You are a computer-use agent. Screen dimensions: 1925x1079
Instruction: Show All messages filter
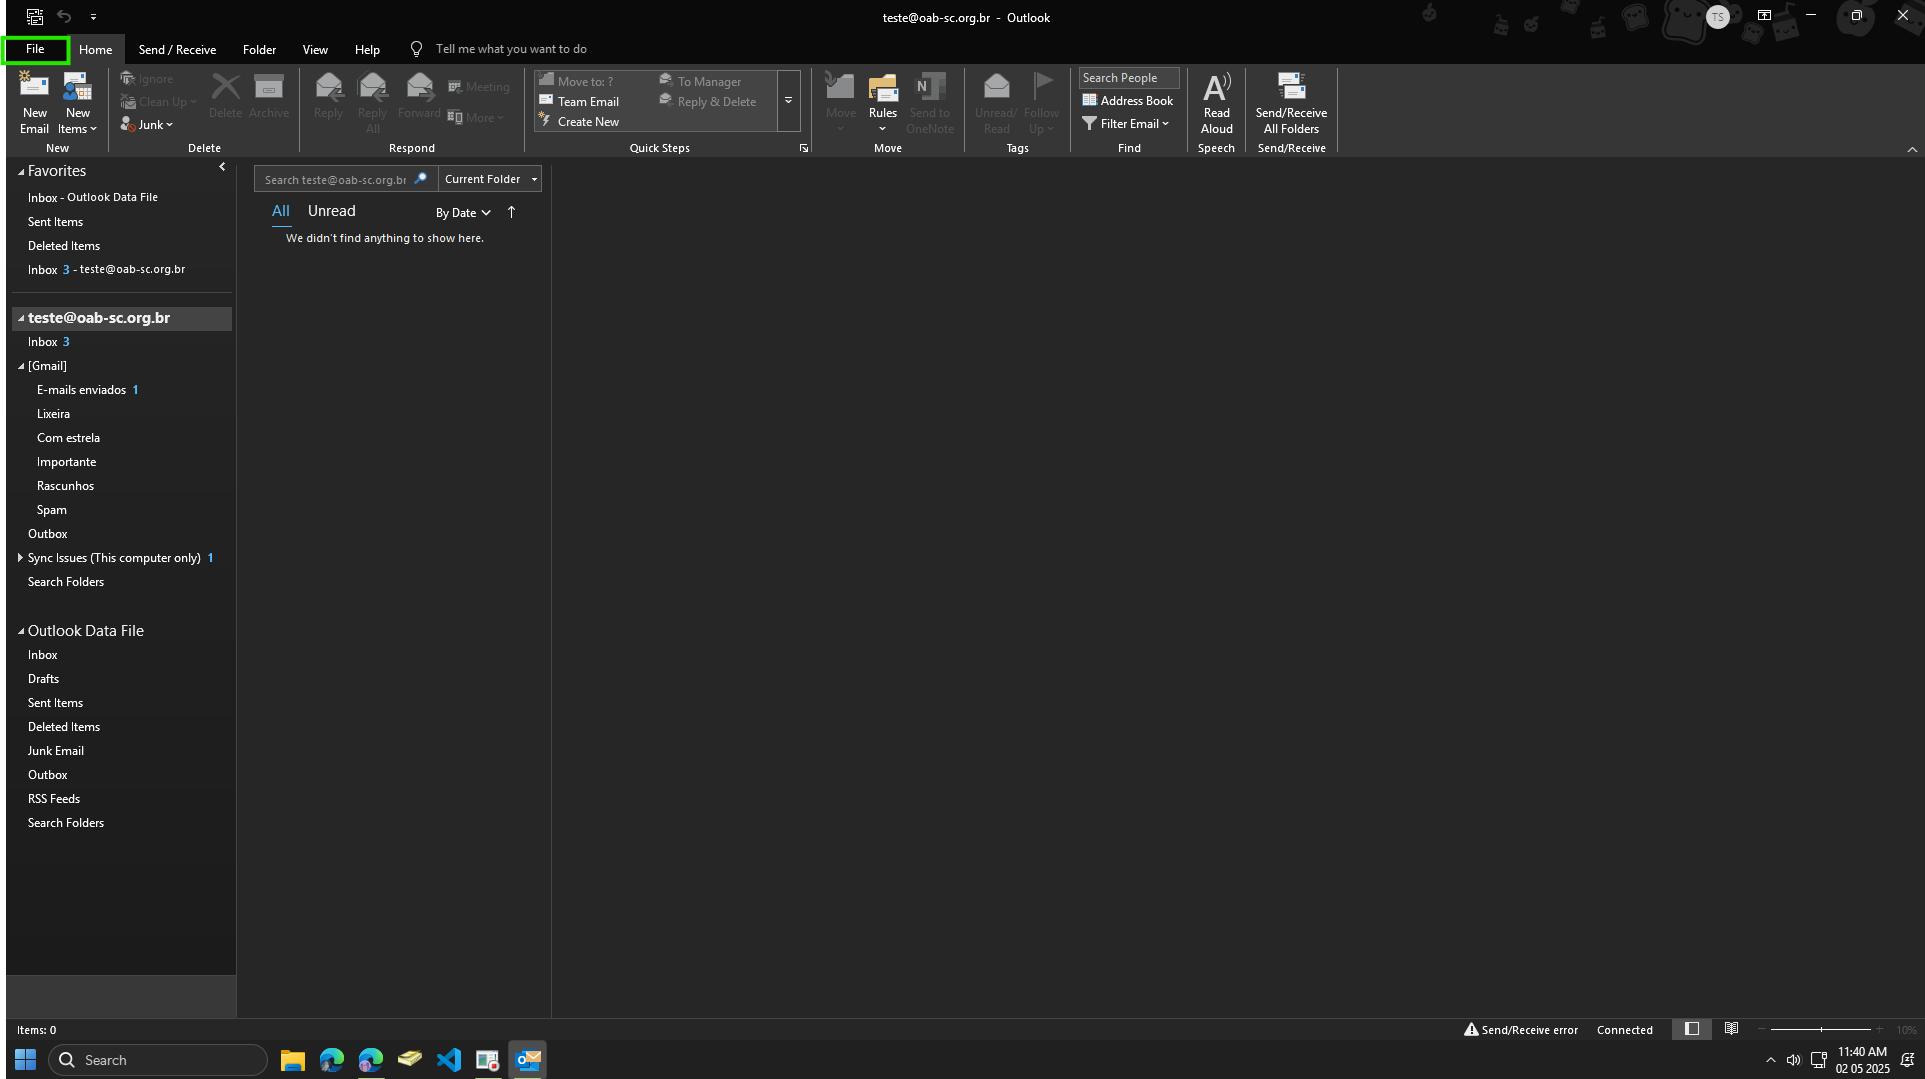click(x=280, y=211)
